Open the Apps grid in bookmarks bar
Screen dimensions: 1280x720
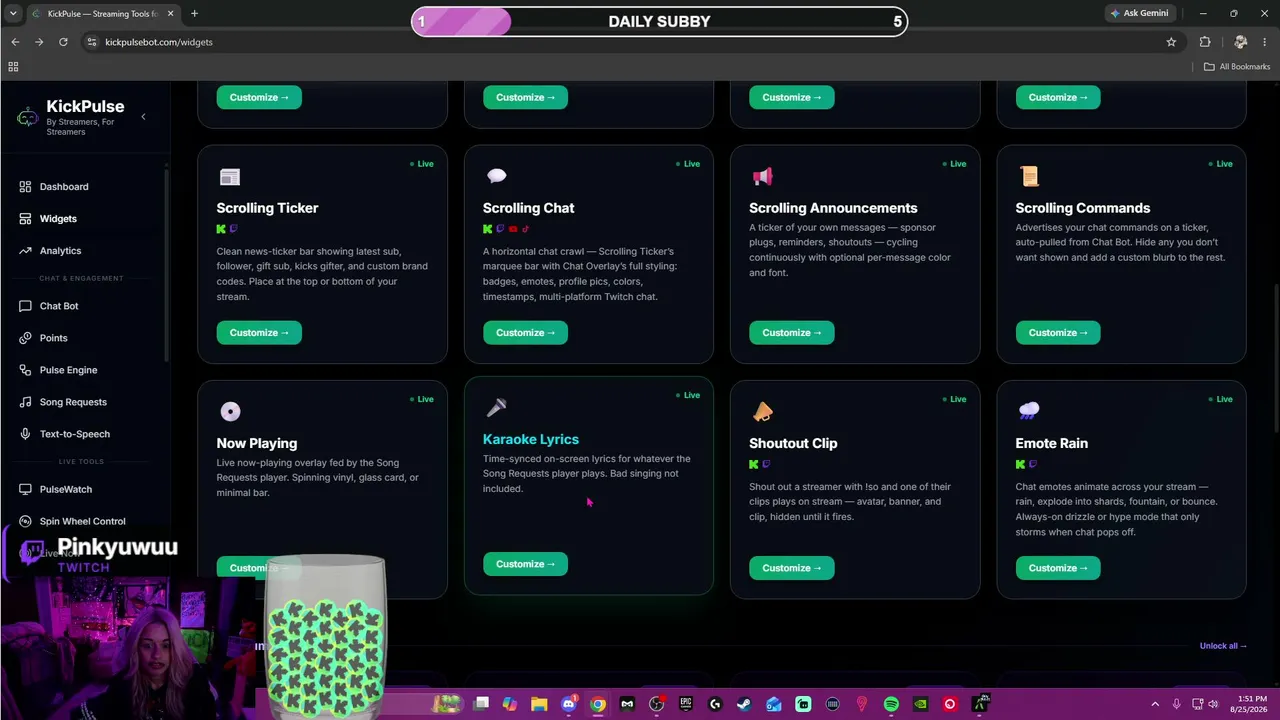[13, 67]
